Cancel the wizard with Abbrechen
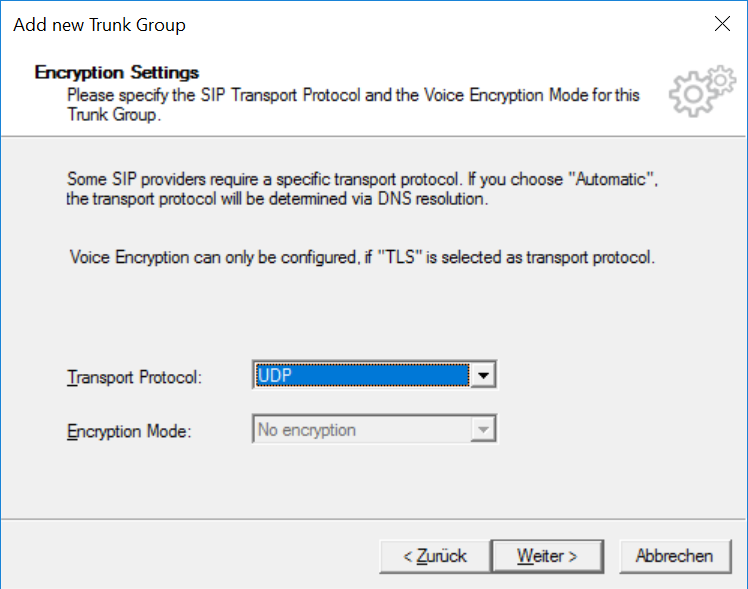This screenshot has height=589, width=748. point(675,556)
